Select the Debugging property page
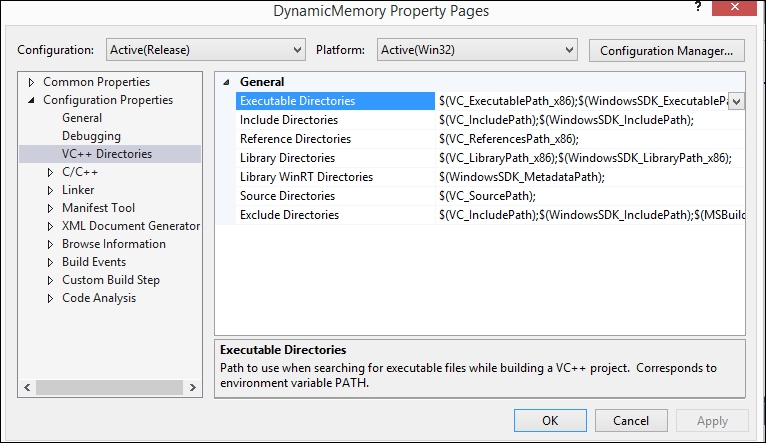This screenshot has height=443, width=766. click(91, 136)
